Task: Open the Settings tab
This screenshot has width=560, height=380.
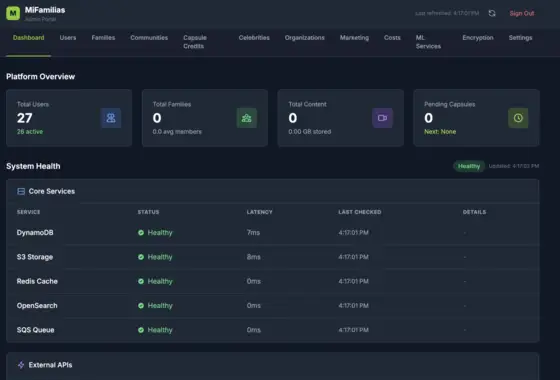Action: click(x=520, y=38)
